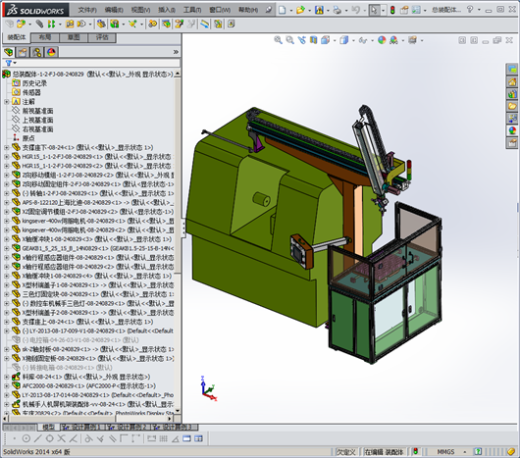Click the New document icon
This screenshot has width=520, height=458.
point(282,10)
